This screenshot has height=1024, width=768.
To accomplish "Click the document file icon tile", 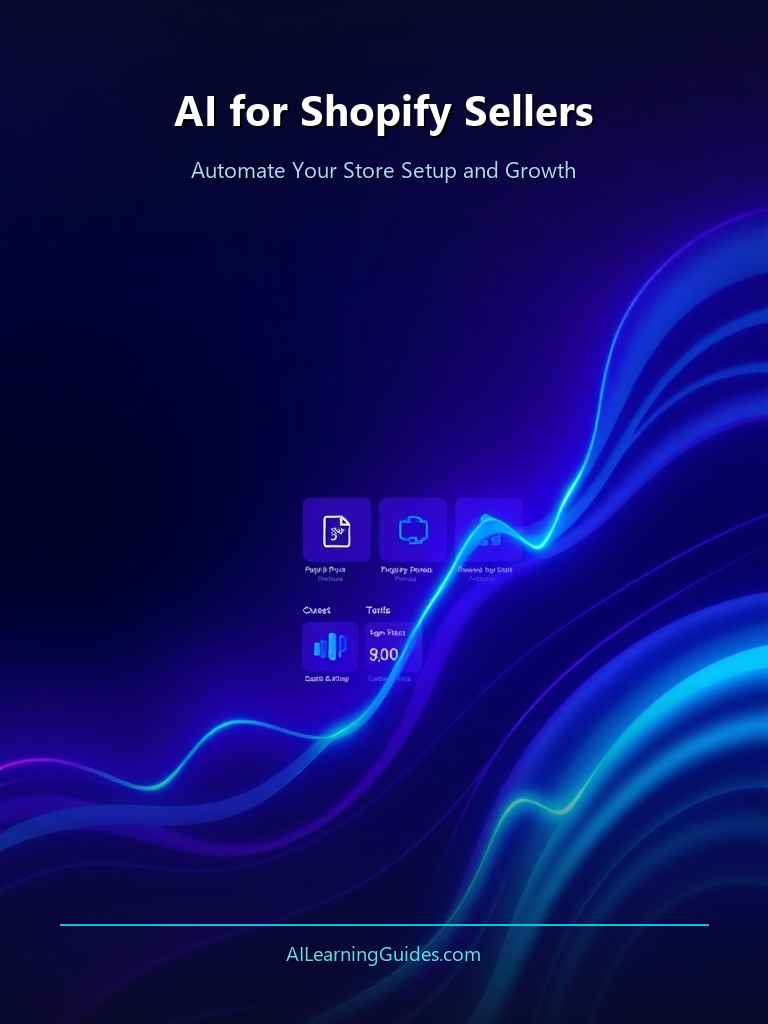I will 337,529.
